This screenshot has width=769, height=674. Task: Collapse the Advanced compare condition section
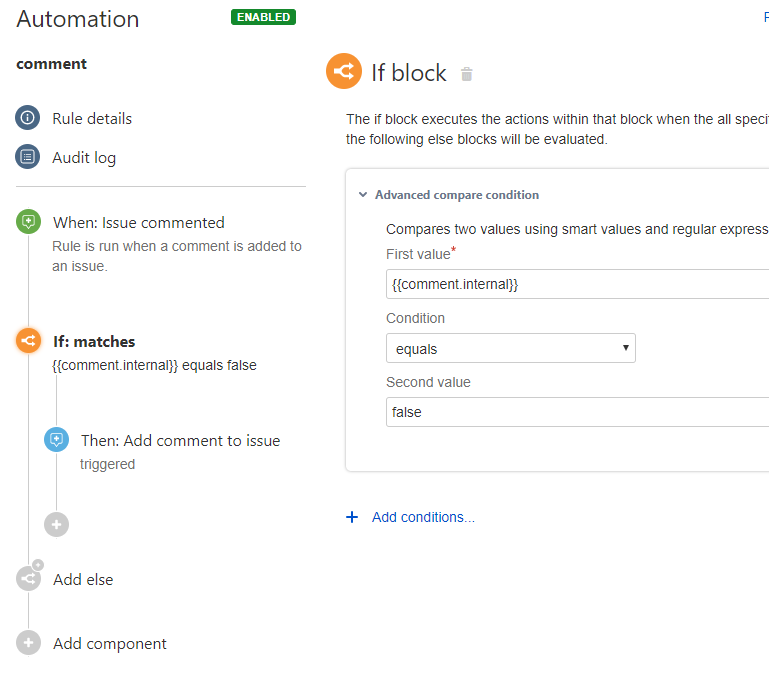363,195
